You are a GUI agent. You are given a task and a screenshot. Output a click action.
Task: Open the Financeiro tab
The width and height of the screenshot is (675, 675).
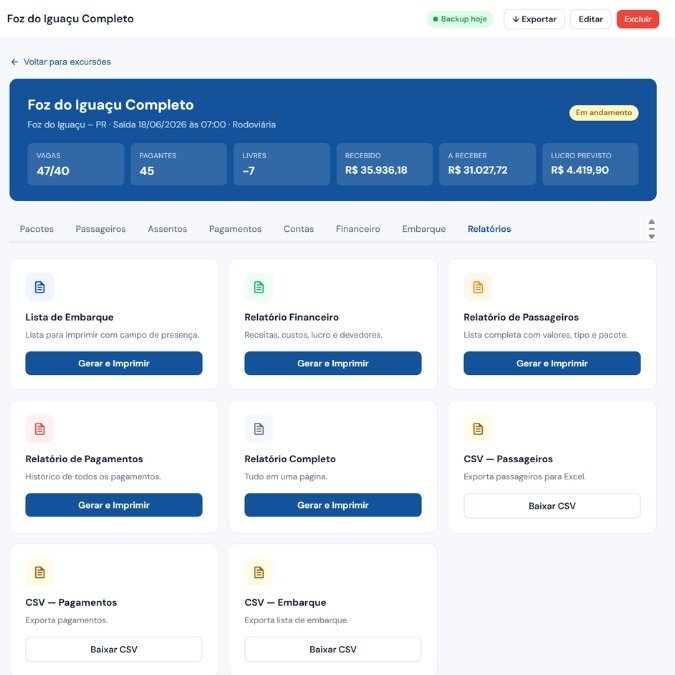click(358, 229)
